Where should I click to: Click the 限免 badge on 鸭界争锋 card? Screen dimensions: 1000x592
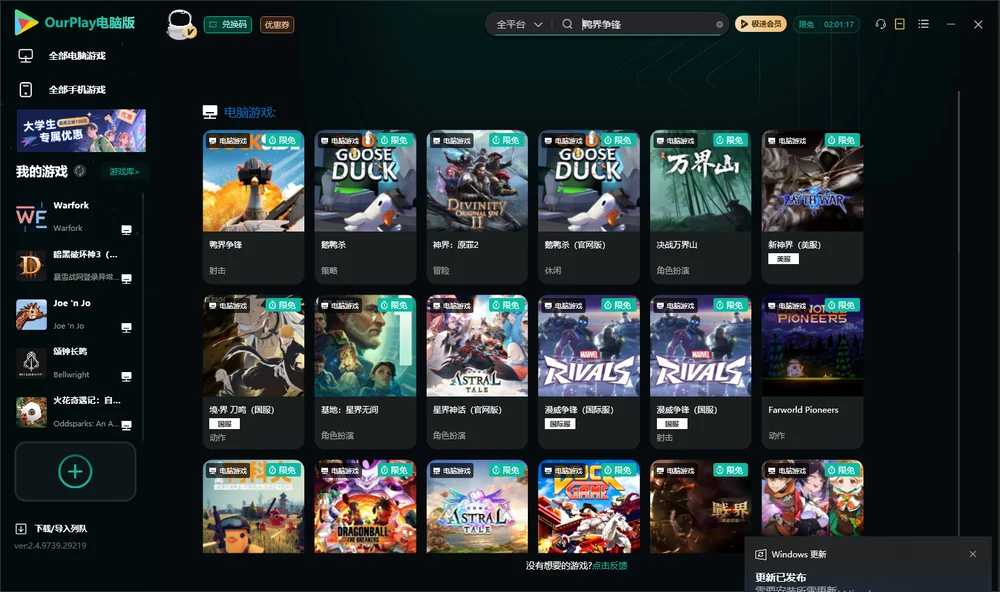[x=282, y=140]
